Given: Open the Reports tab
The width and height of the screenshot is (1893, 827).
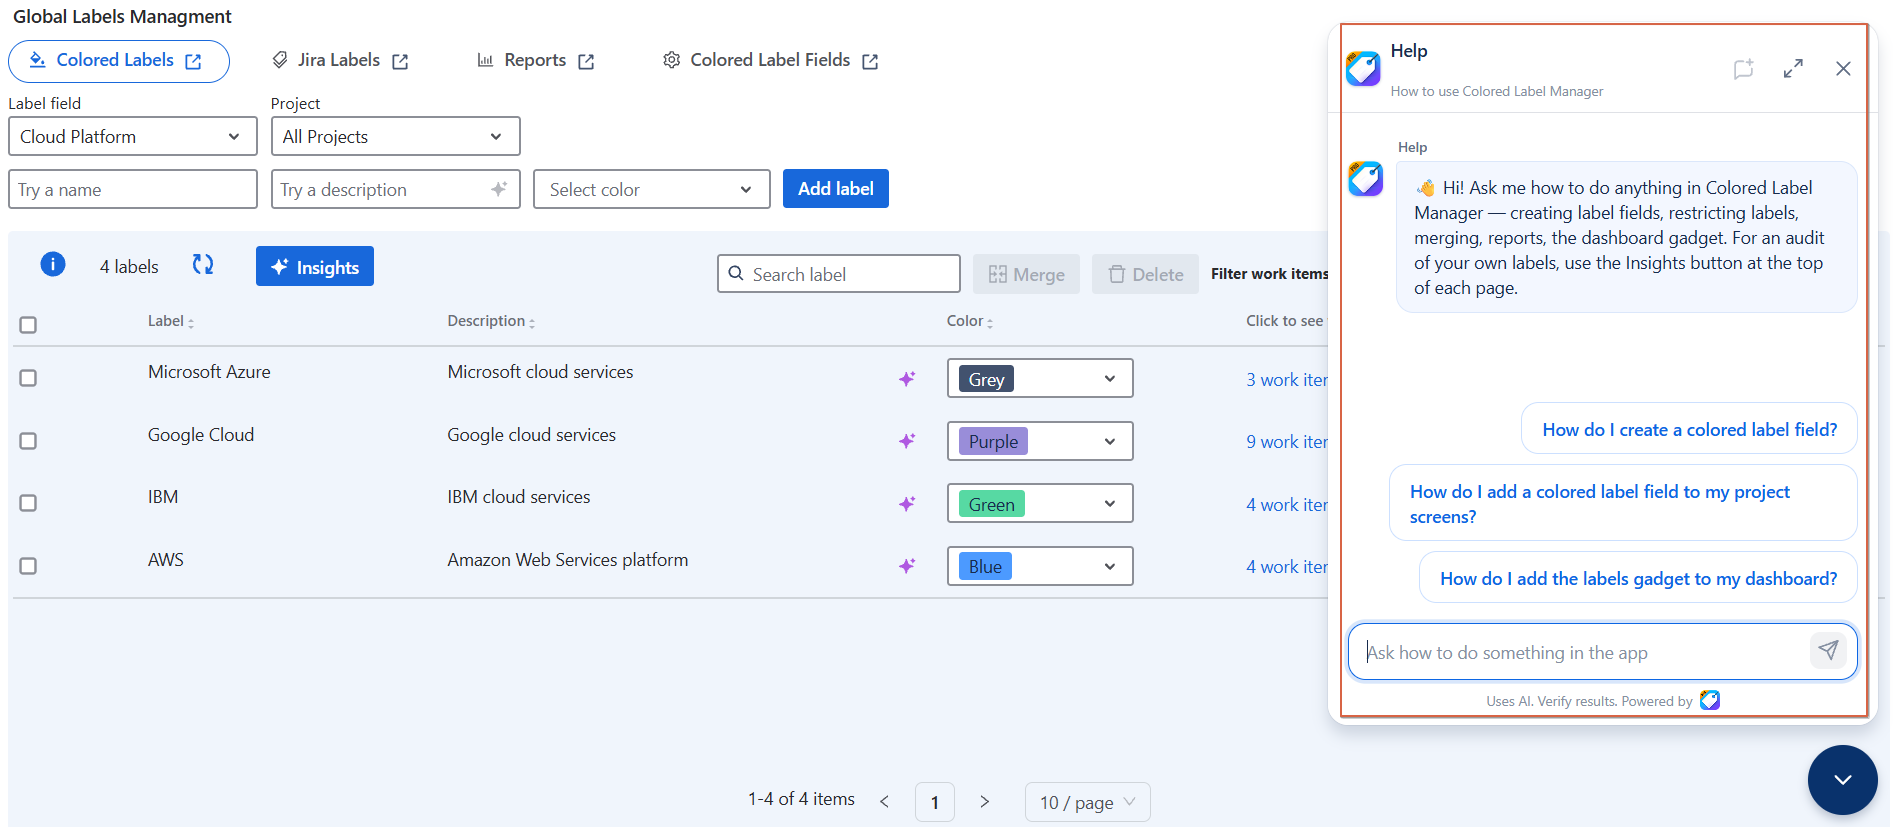Looking at the screenshot, I should [x=536, y=61].
